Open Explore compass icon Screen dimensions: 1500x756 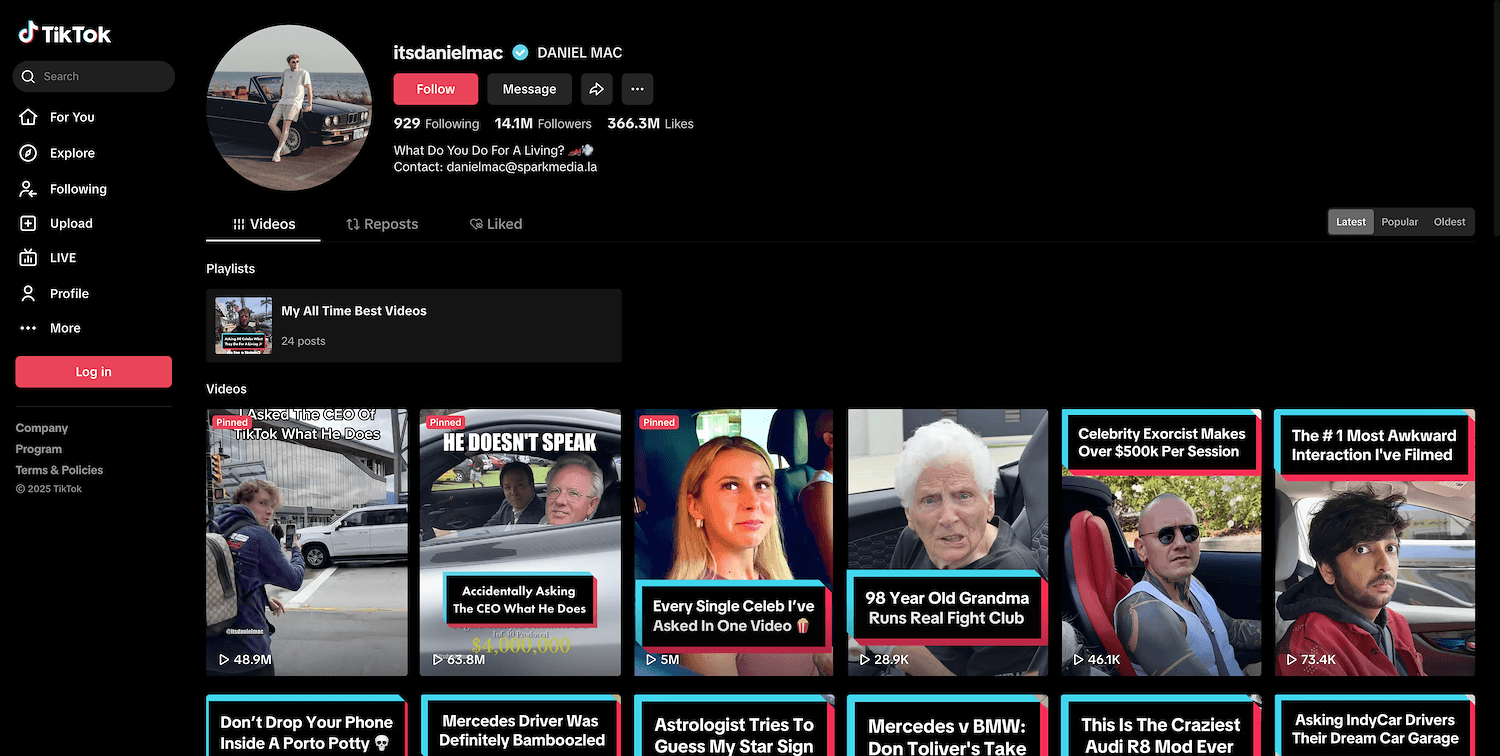pyautogui.click(x=29, y=153)
